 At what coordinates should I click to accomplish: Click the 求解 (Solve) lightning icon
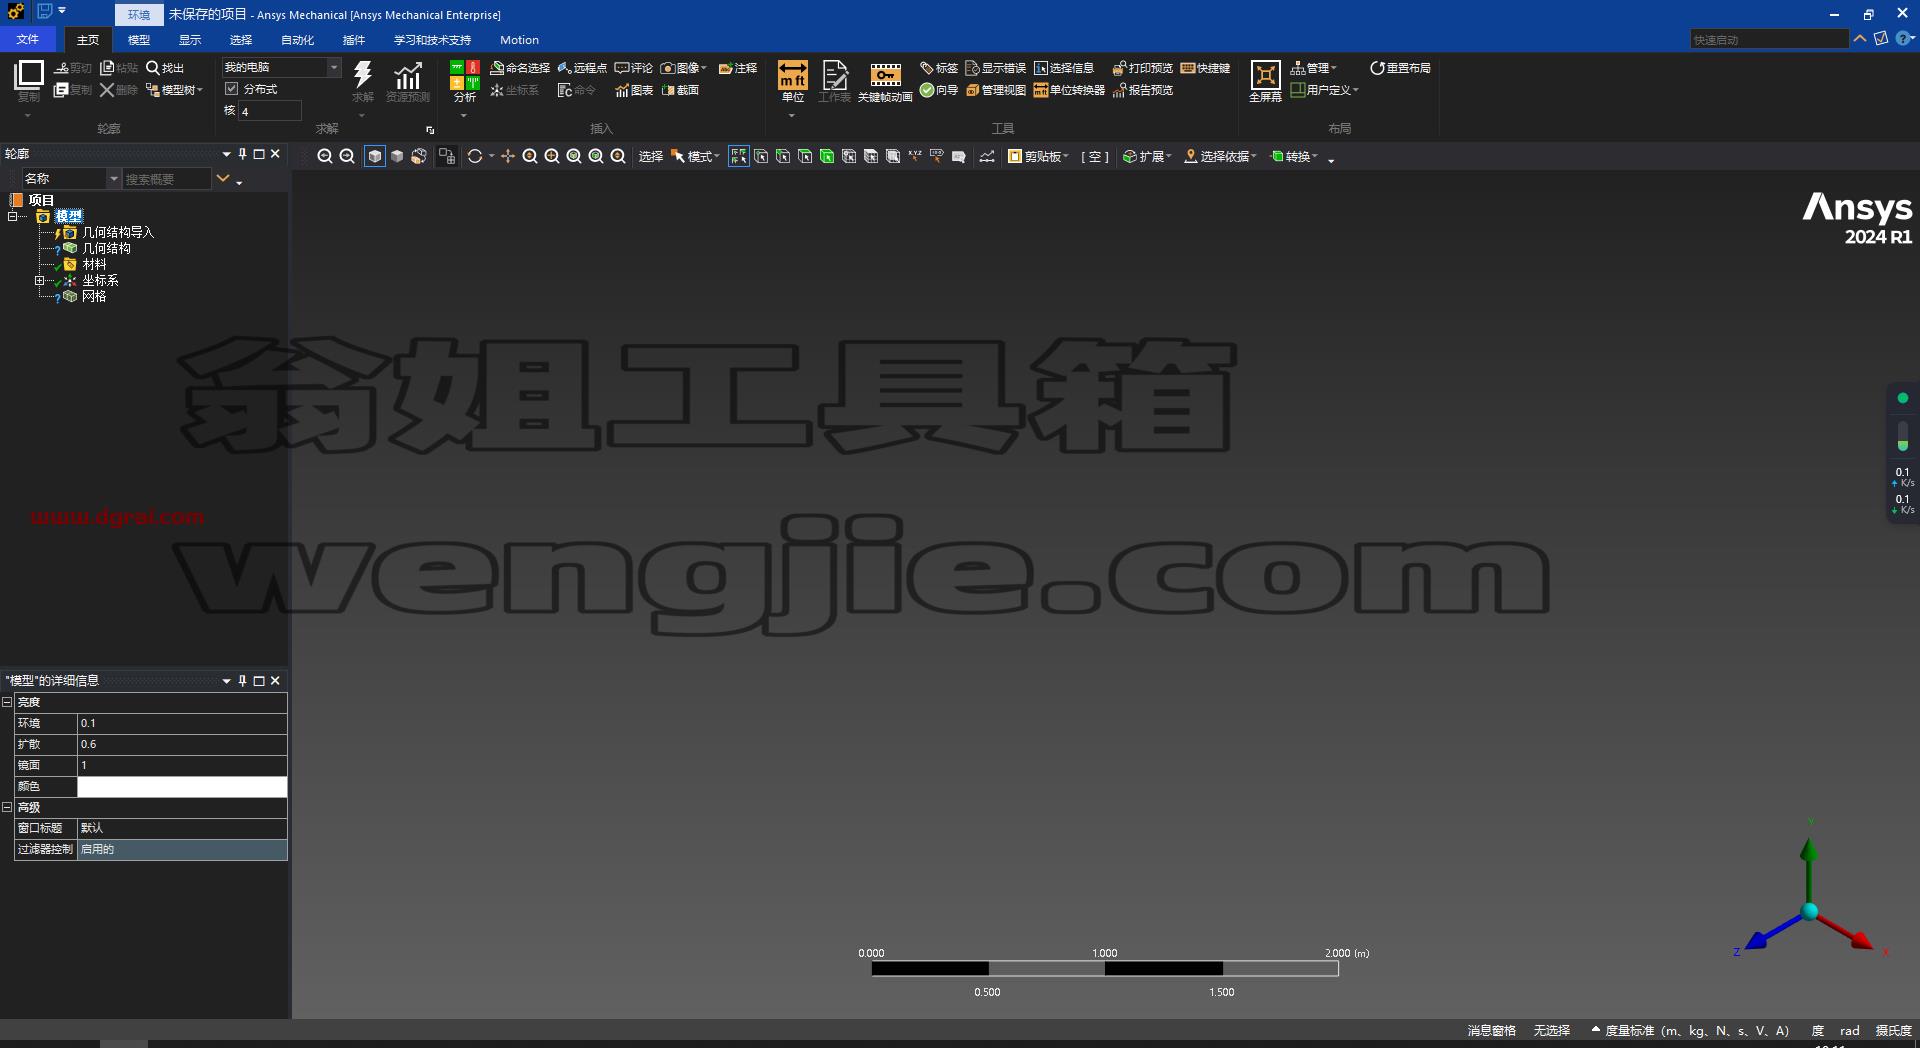tap(362, 75)
